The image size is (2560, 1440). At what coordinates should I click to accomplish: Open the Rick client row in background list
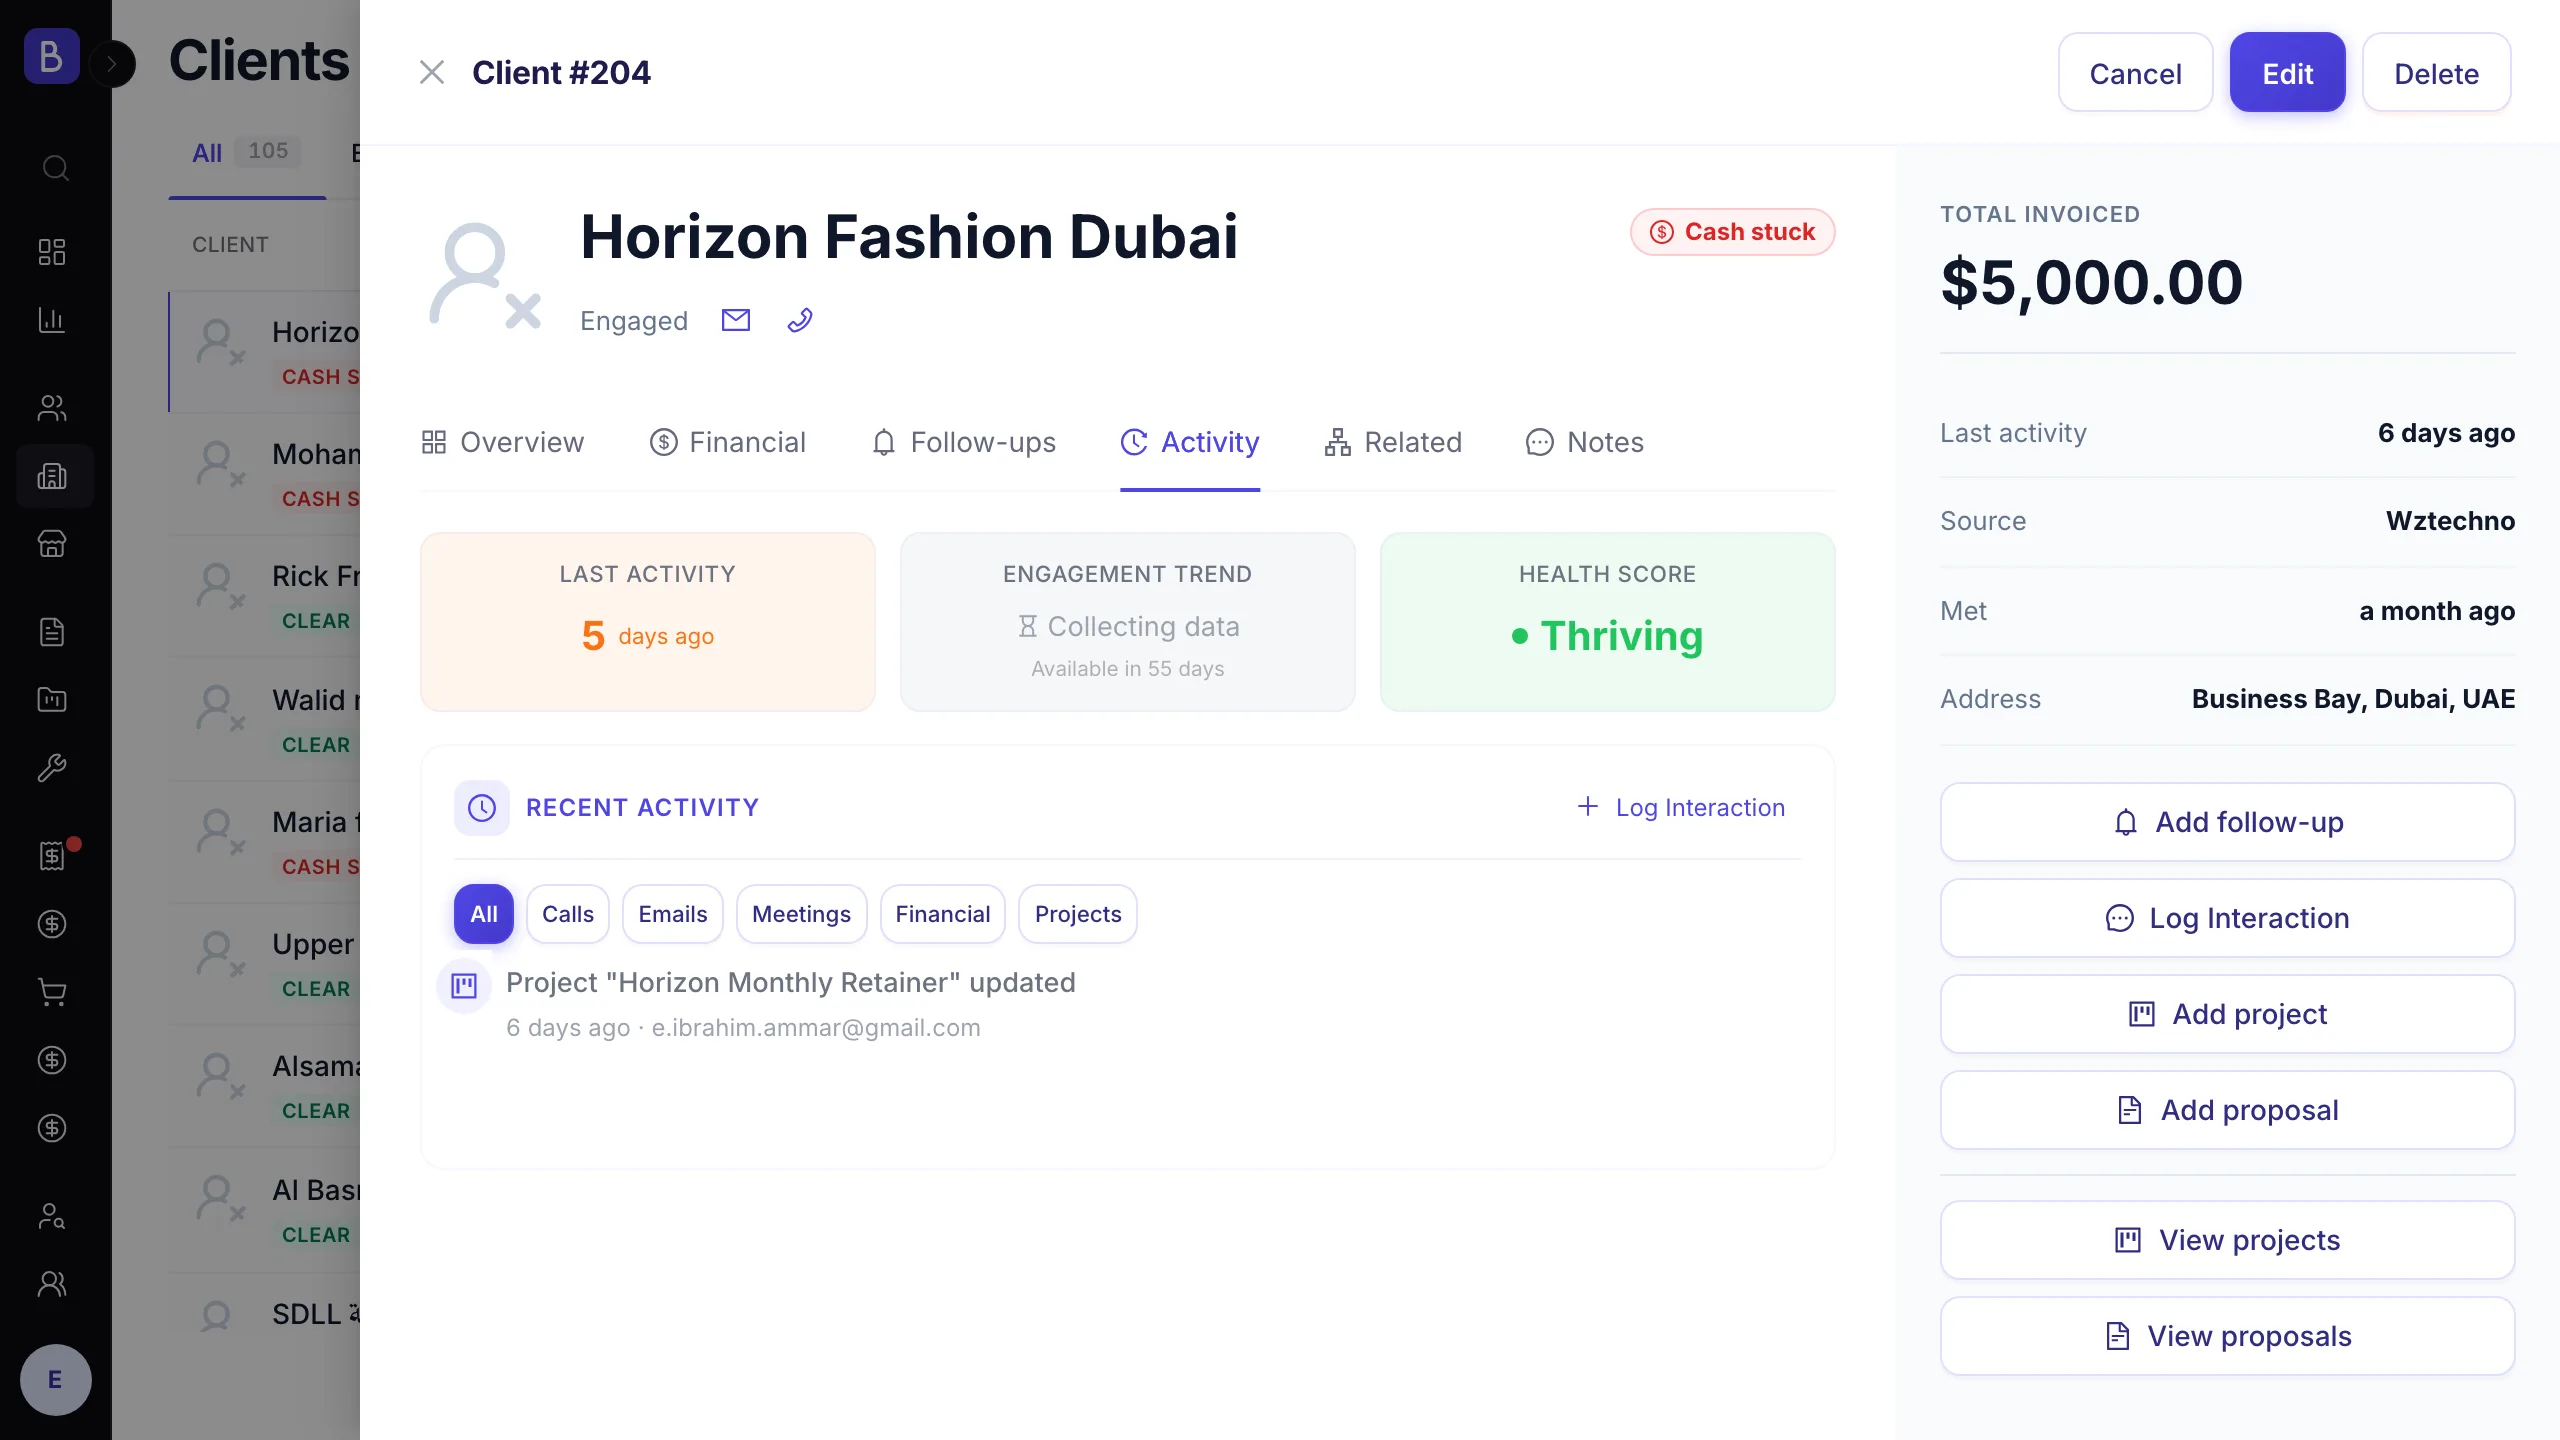click(x=265, y=596)
